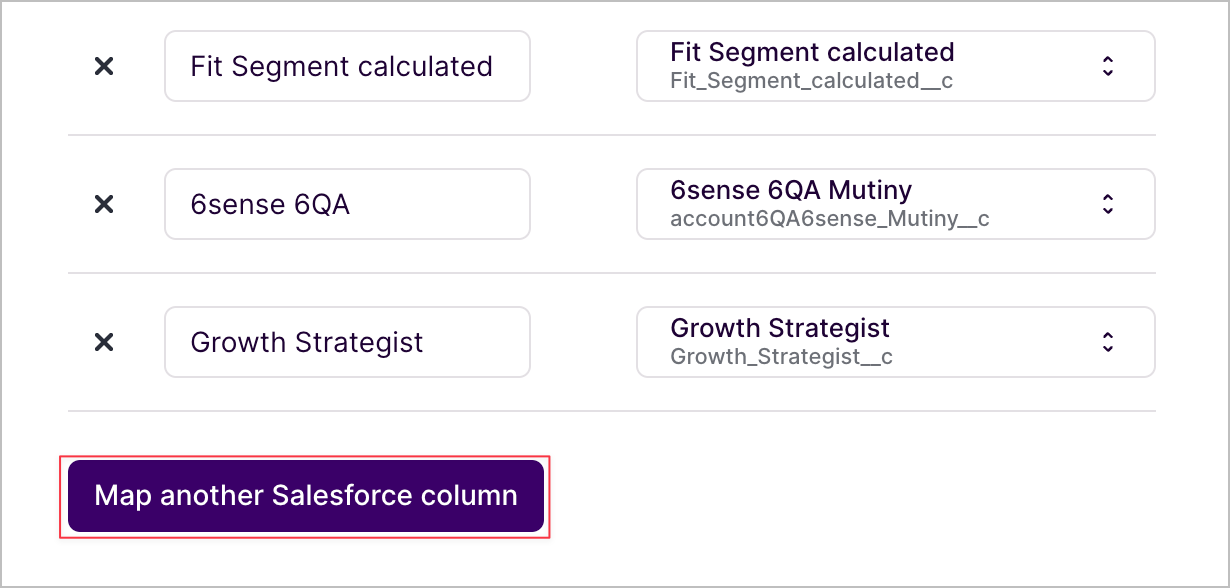Click the bold 6sense 6QA Mutiny label

[791, 190]
